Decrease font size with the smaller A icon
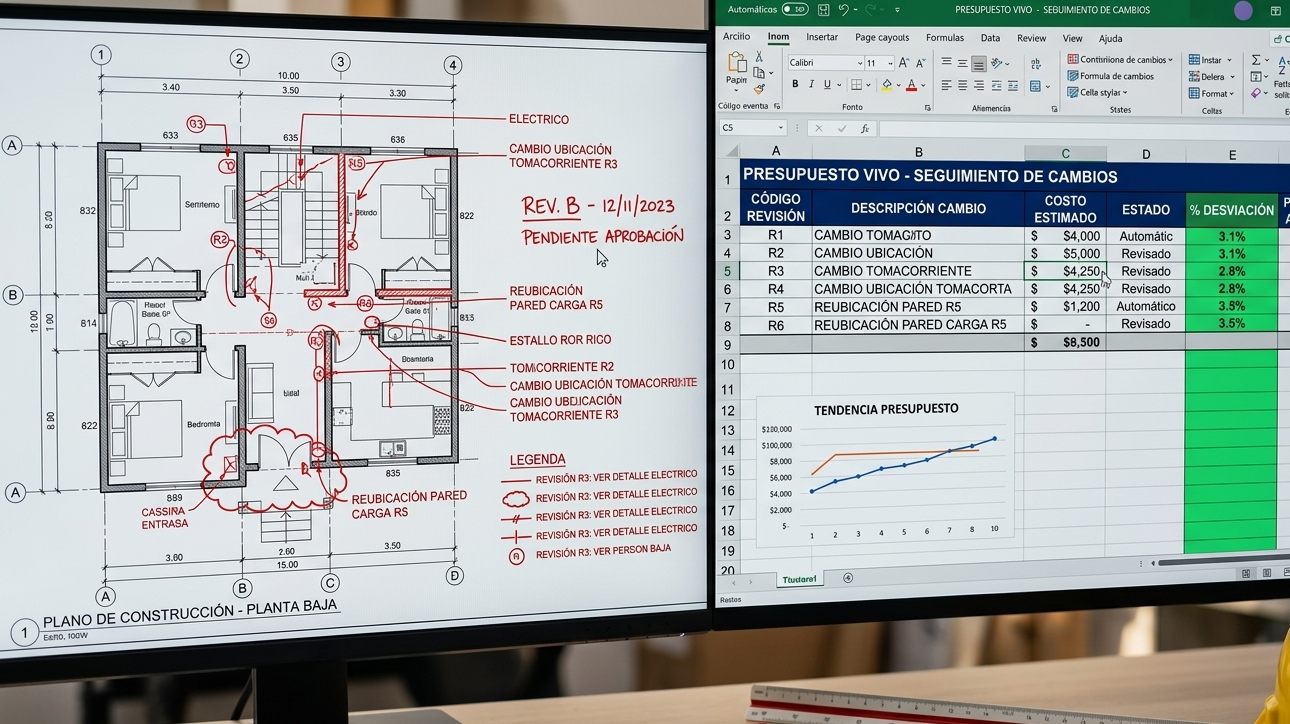This screenshot has width=1290, height=724. [920, 63]
